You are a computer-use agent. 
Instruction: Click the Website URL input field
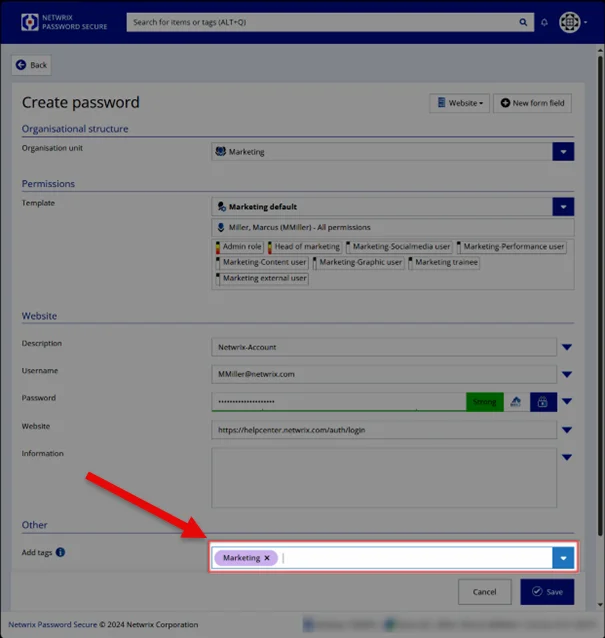click(384, 430)
